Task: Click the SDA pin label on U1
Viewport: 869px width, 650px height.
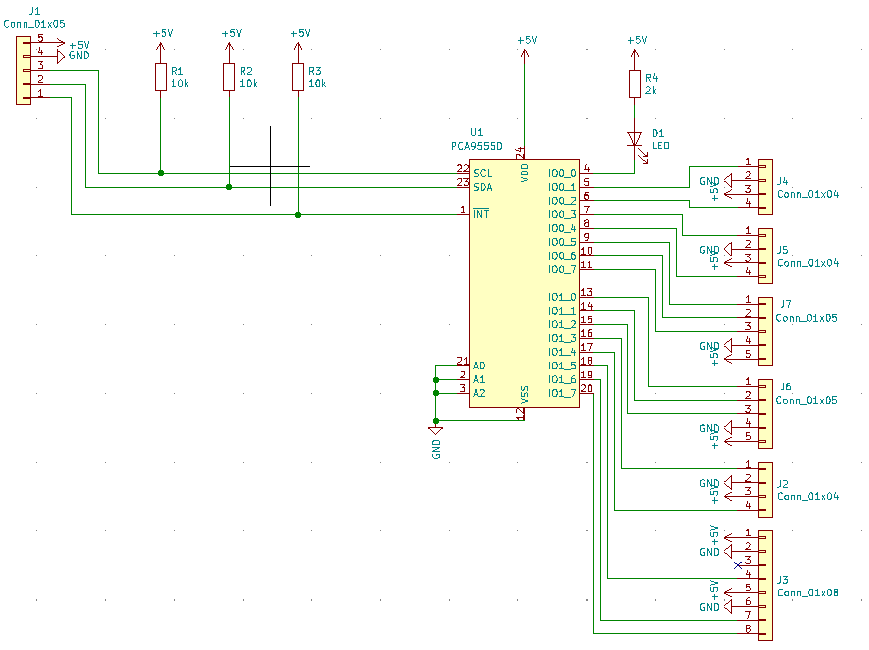Action: [x=483, y=187]
